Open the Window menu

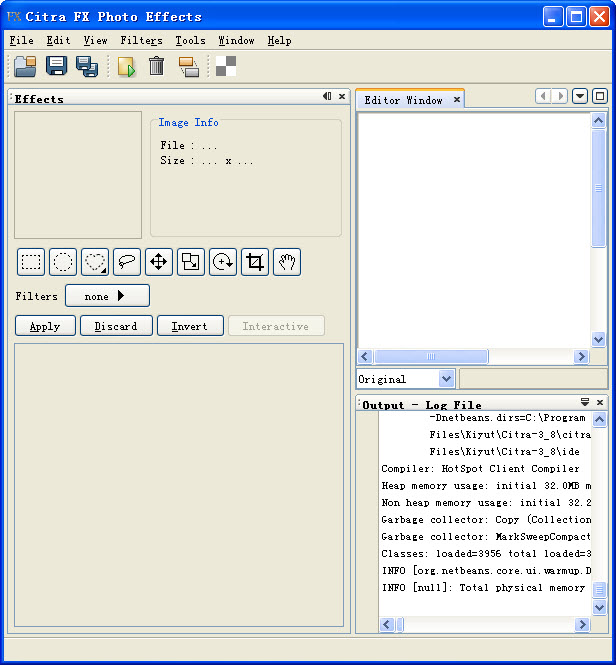(x=236, y=41)
